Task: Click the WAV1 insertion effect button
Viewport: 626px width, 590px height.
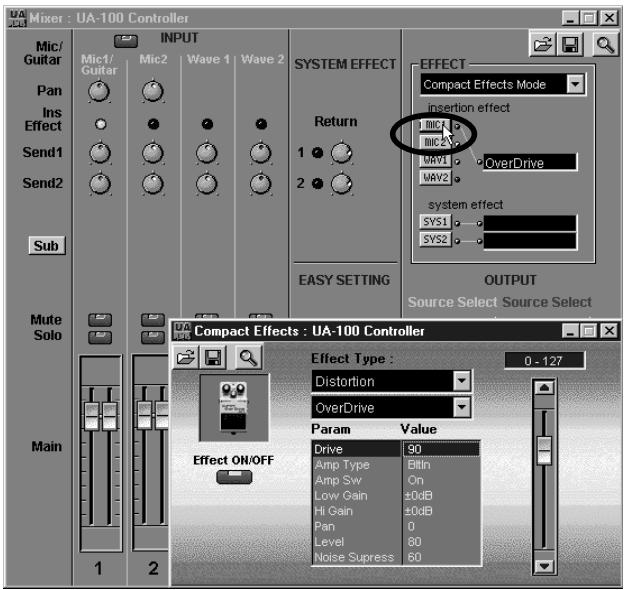Action: pyautogui.click(x=435, y=160)
